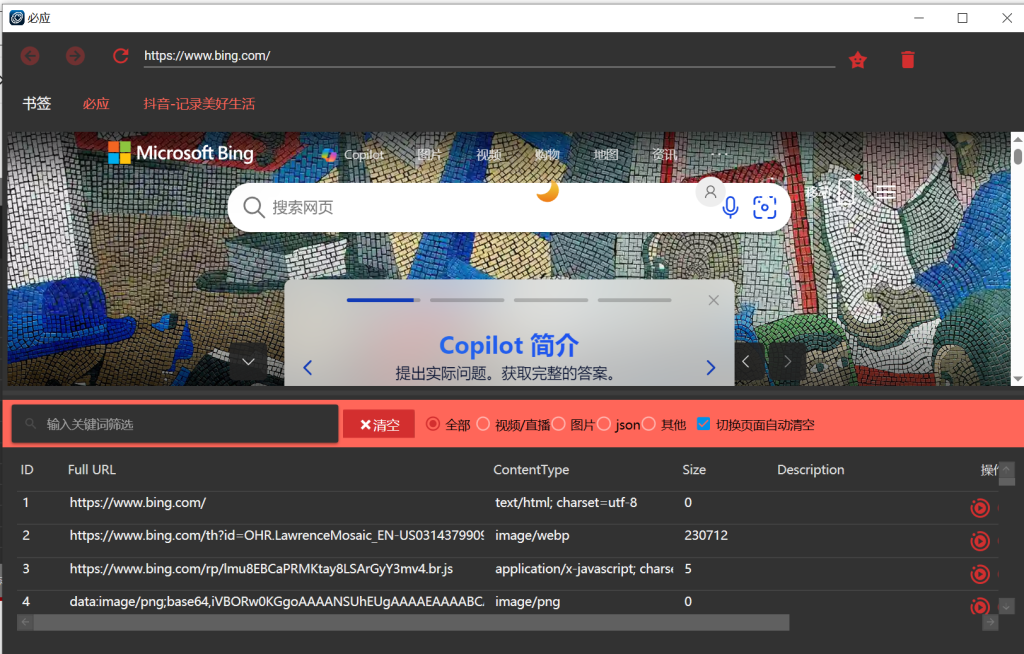Expand the chevron-down button on Bing homepage

[248, 361]
